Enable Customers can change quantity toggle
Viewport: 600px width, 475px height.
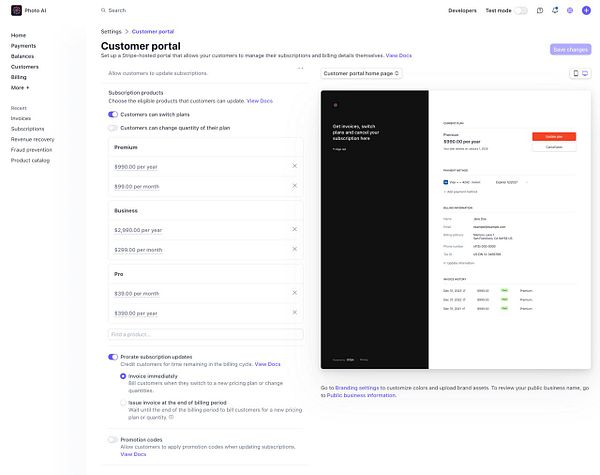pos(113,128)
